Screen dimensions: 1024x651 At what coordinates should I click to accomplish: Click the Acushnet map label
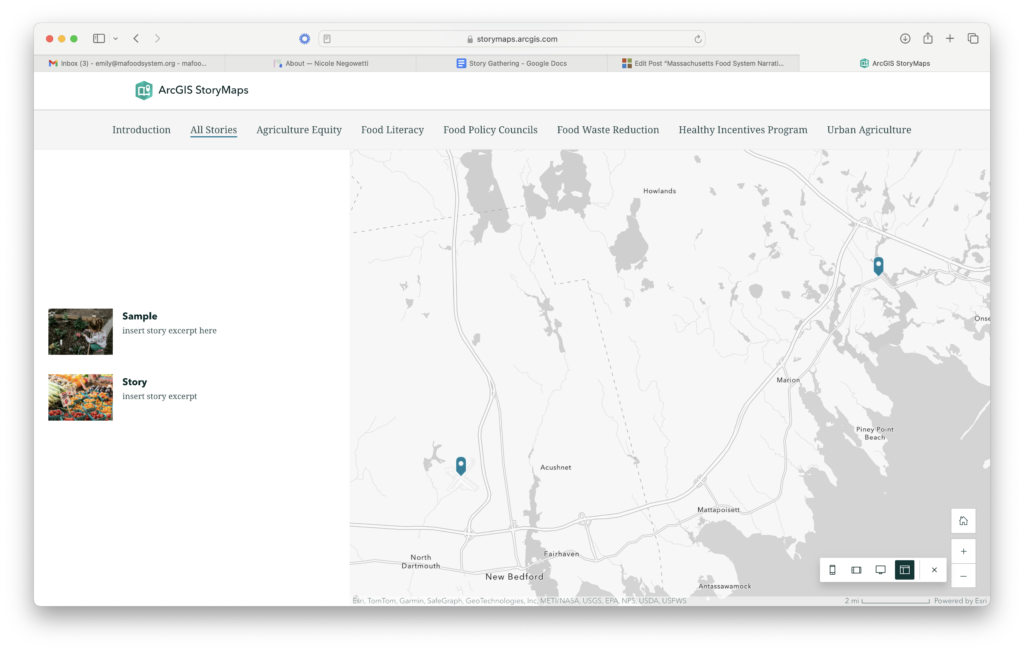556,468
